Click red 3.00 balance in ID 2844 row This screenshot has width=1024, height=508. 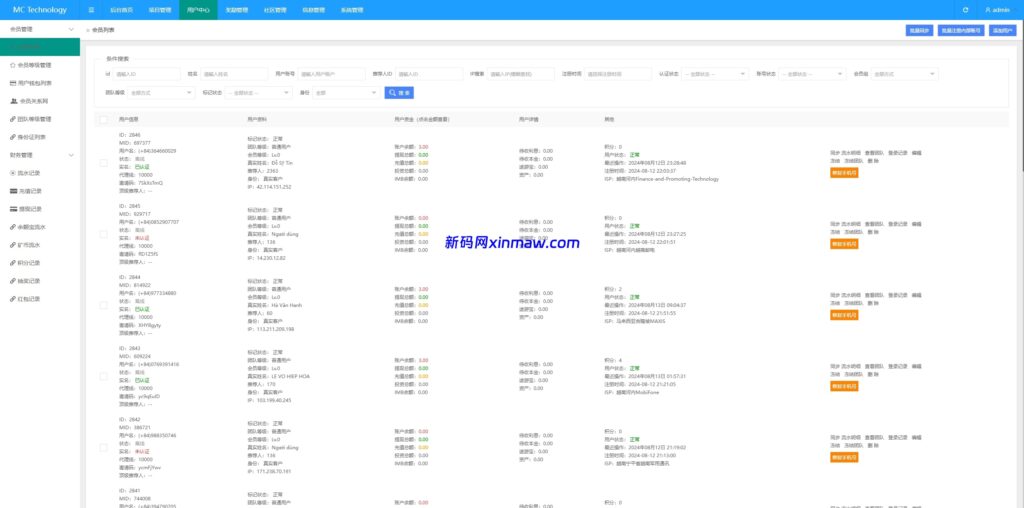[x=423, y=289]
